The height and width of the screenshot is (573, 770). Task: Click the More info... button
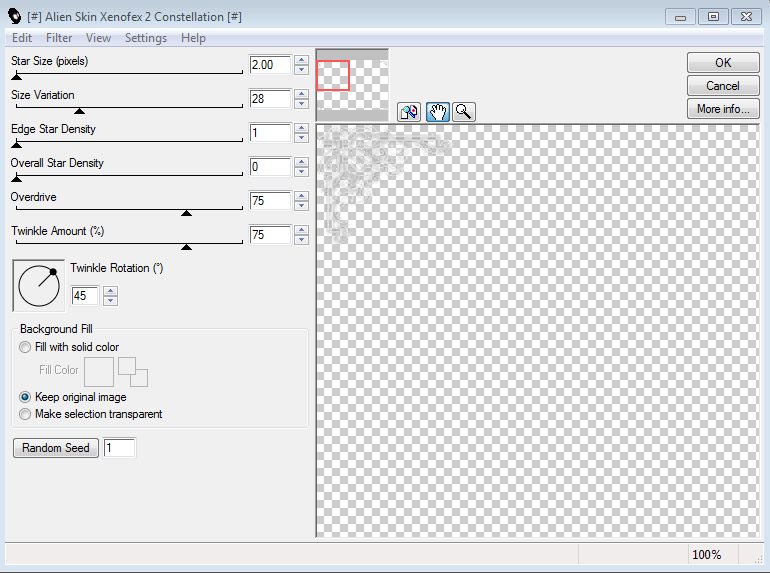723,109
